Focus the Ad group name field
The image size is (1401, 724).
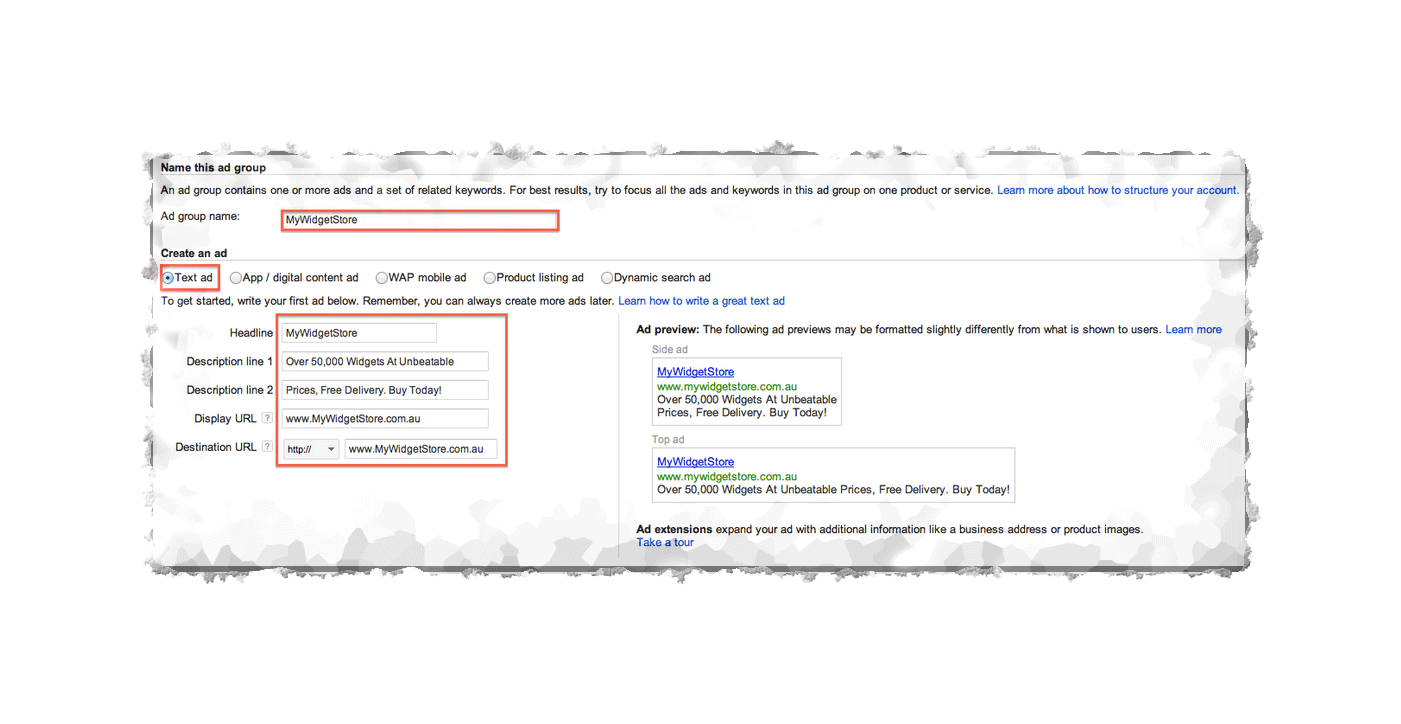tap(419, 220)
